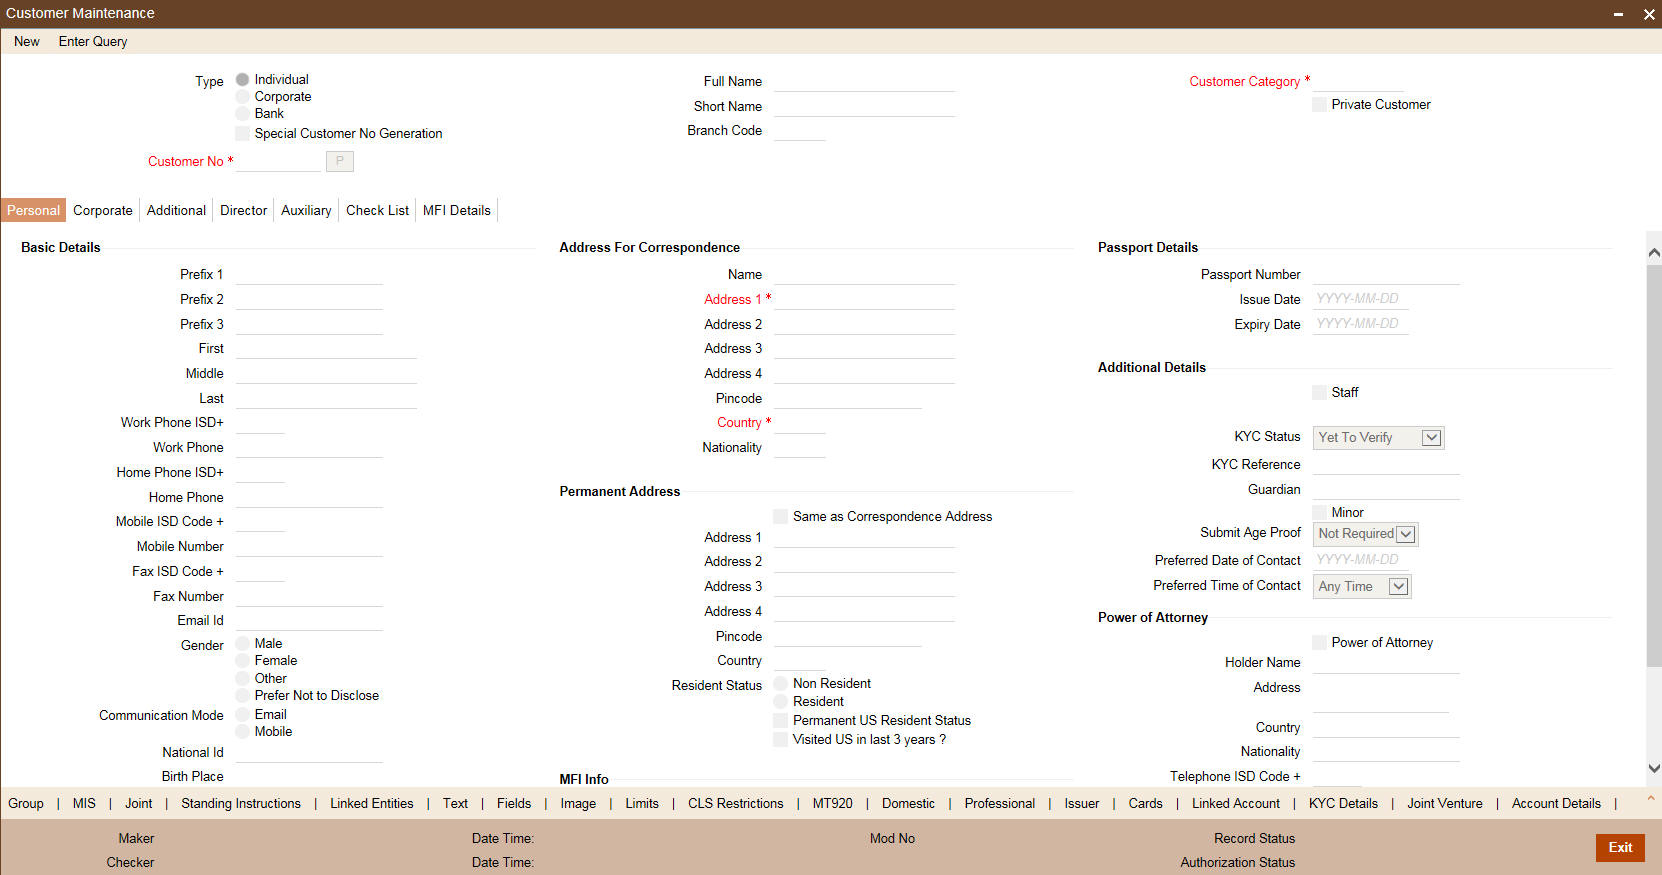Open the Professional link
This screenshot has width=1662, height=875.
(1000, 803)
